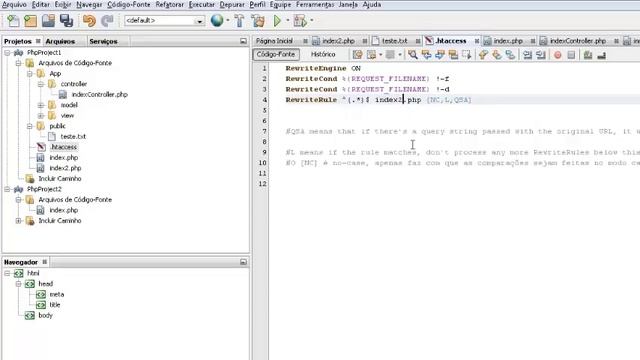Click the New Project toolbar icon
The image size is (640, 360).
coord(30,20)
